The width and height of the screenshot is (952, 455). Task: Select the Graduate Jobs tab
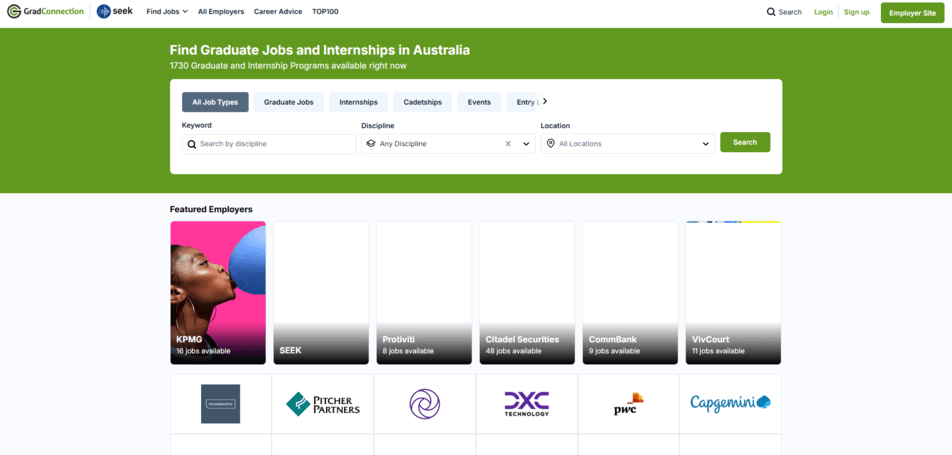click(x=288, y=102)
